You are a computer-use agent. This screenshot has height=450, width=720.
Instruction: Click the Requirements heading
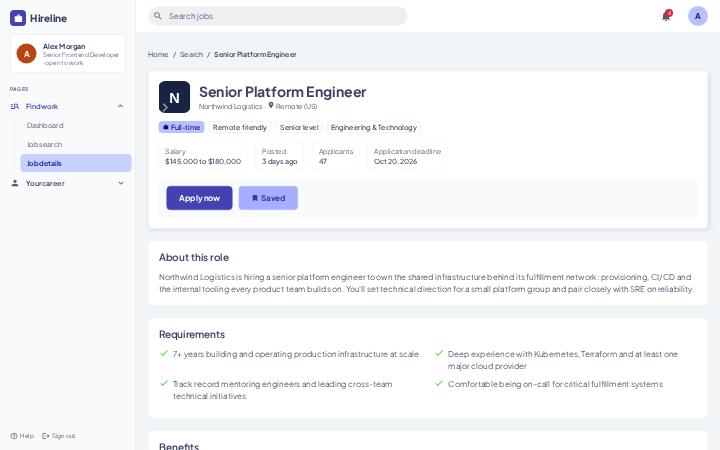(x=192, y=334)
